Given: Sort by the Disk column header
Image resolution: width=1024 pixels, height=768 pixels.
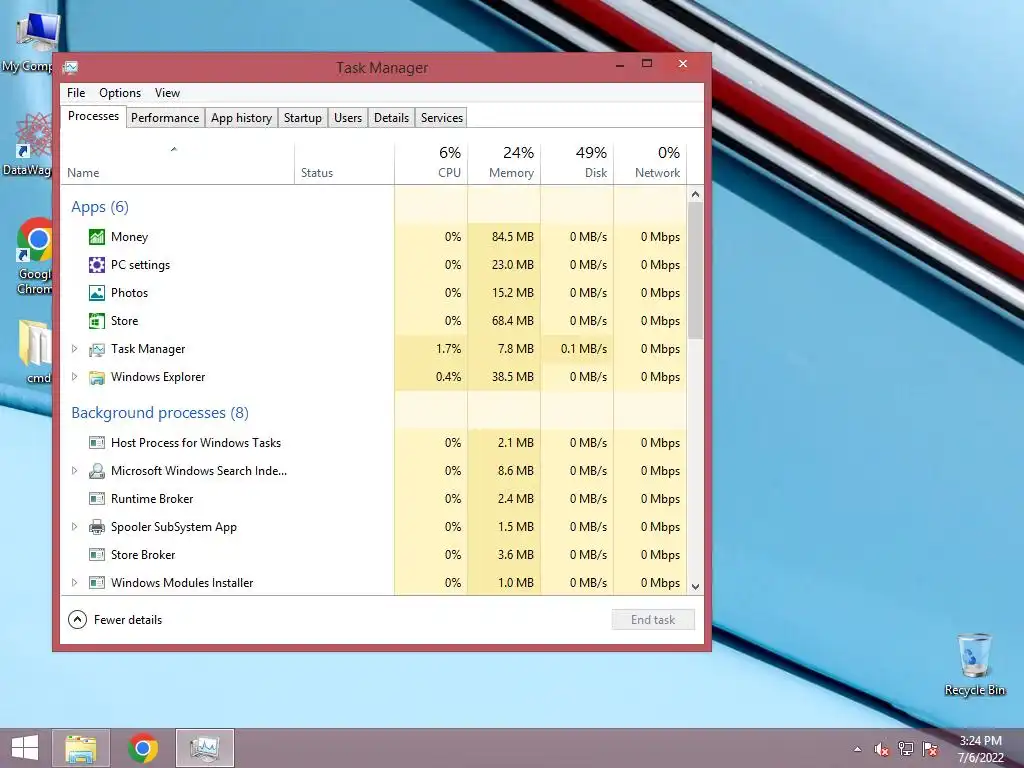Looking at the screenshot, I should (x=577, y=163).
